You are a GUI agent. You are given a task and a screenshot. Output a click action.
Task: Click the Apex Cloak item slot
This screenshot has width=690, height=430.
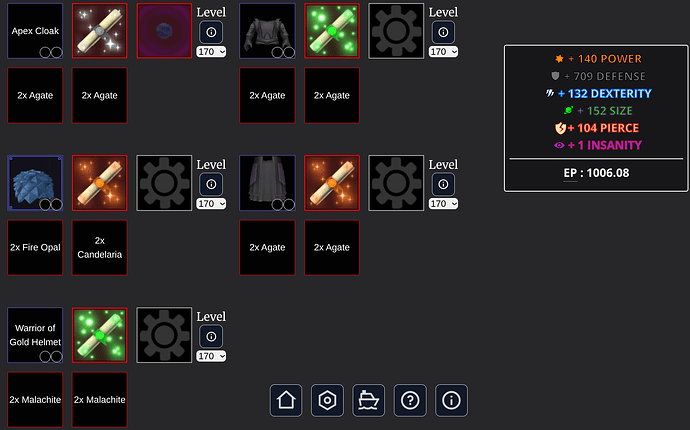35,31
